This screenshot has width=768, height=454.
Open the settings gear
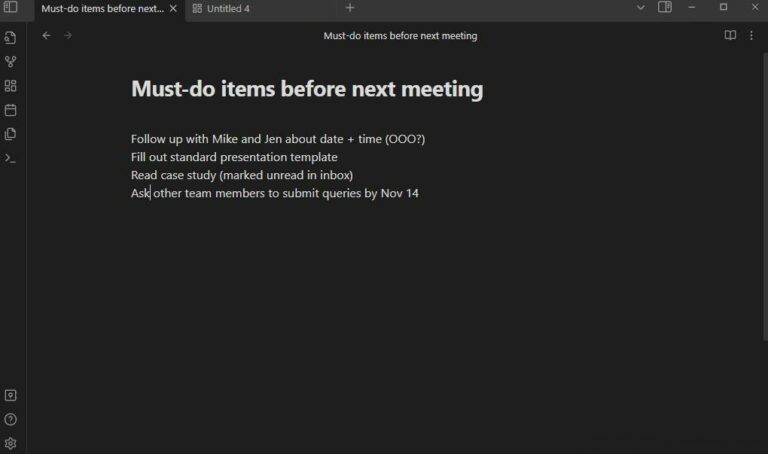pyautogui.click(x=10, y=443)
